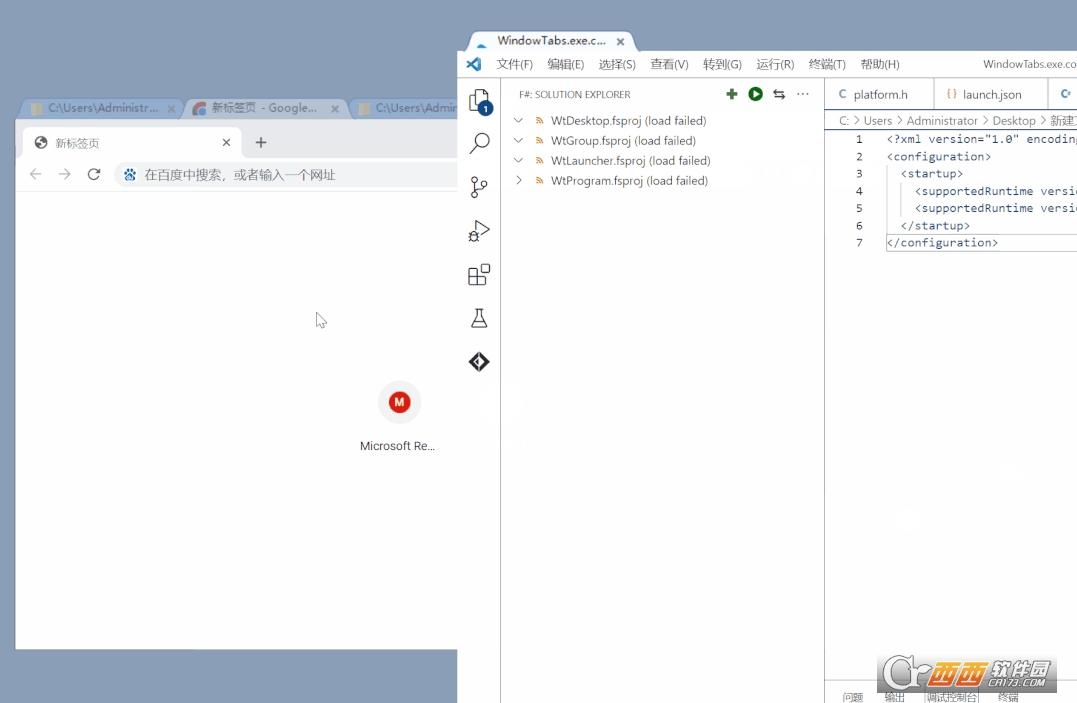Open the 转到(G) menu
1077x703 pixels.
(722, 64)
